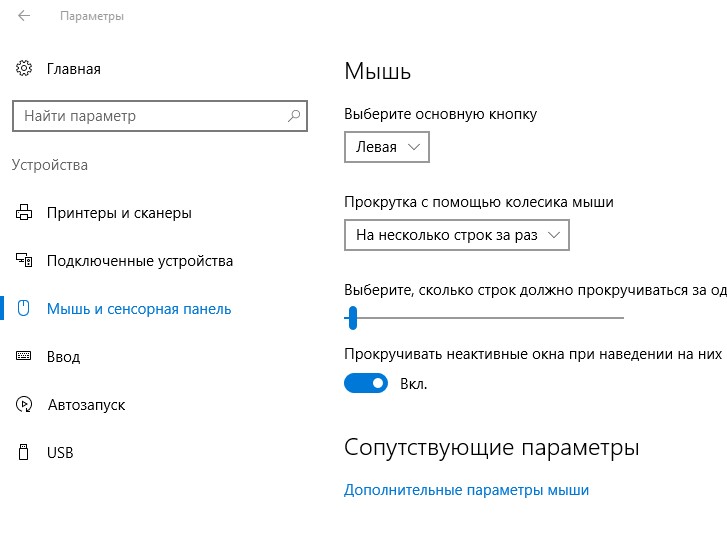Screen dimensions: 727x558
Task: Go to "Главная" settings home
Action: click(73, 69)
